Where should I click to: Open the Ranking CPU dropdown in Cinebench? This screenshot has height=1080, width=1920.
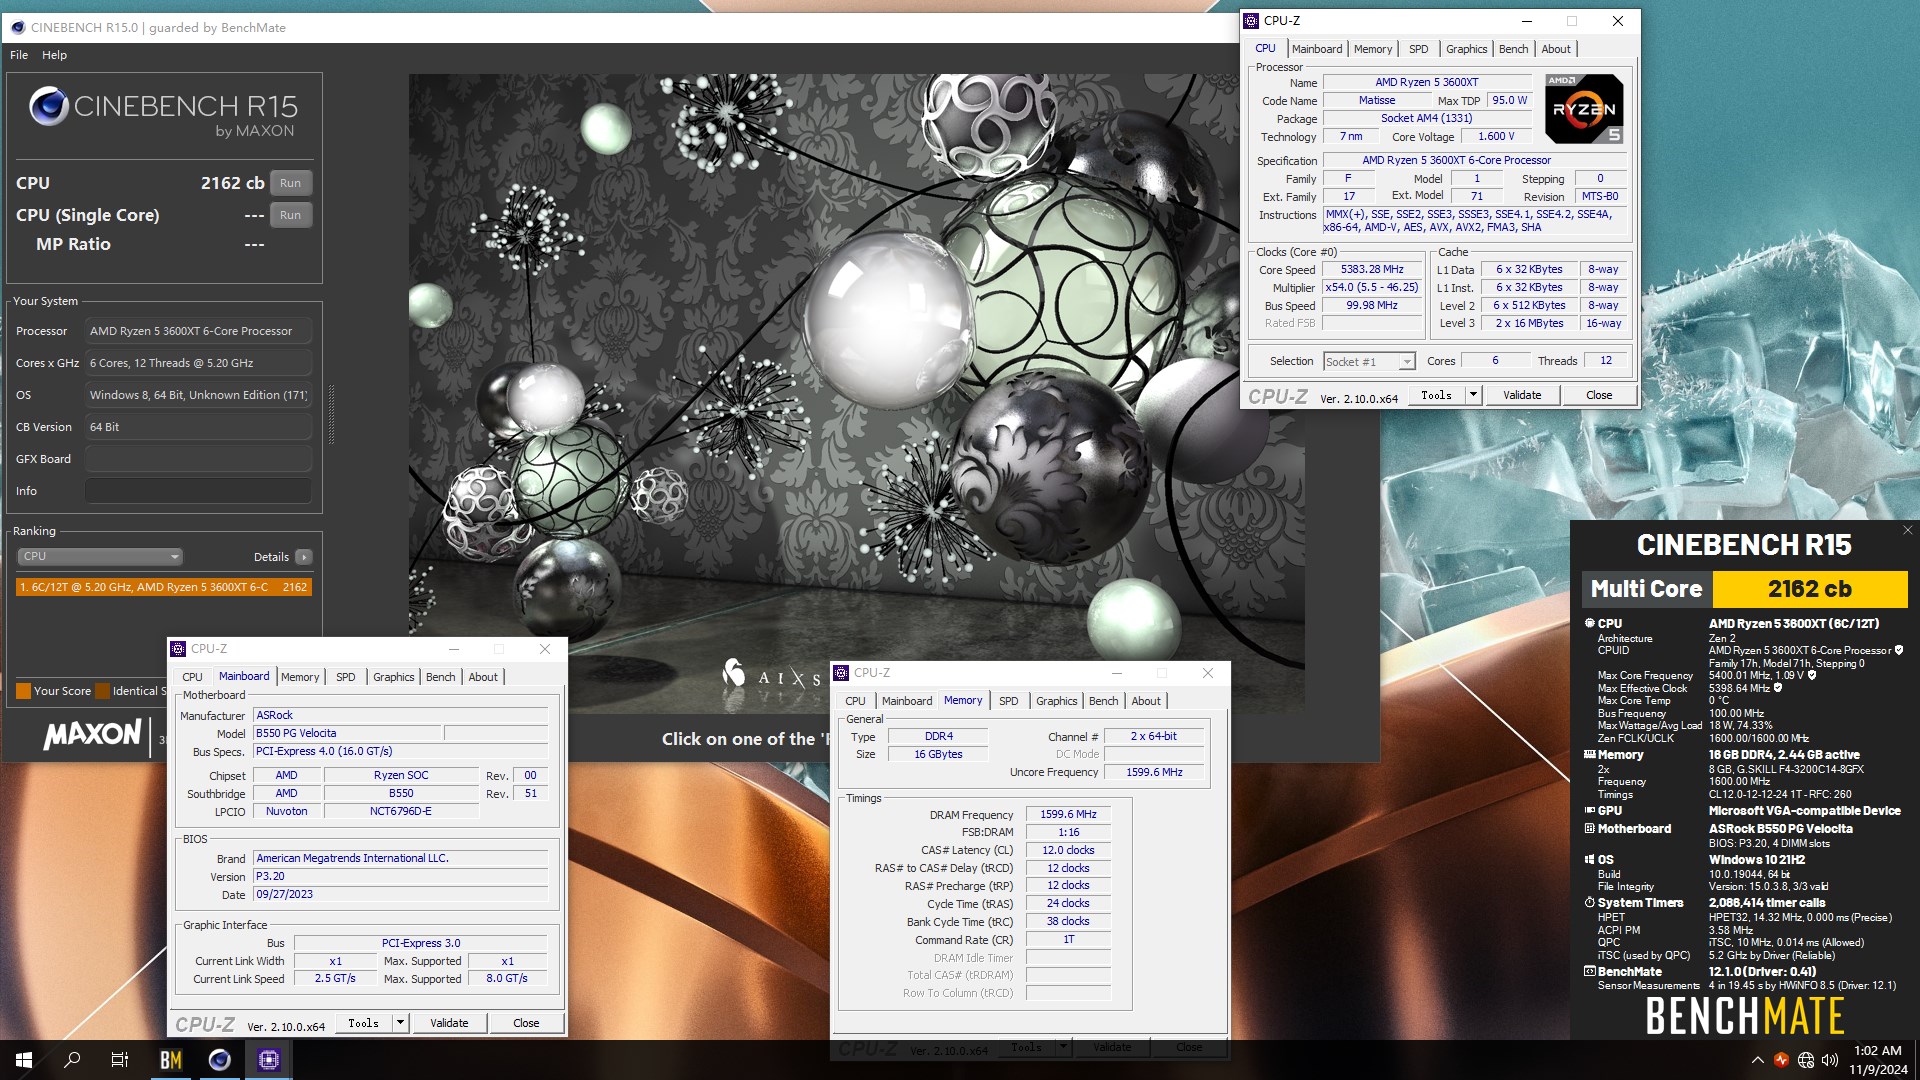tap(100, 556)
